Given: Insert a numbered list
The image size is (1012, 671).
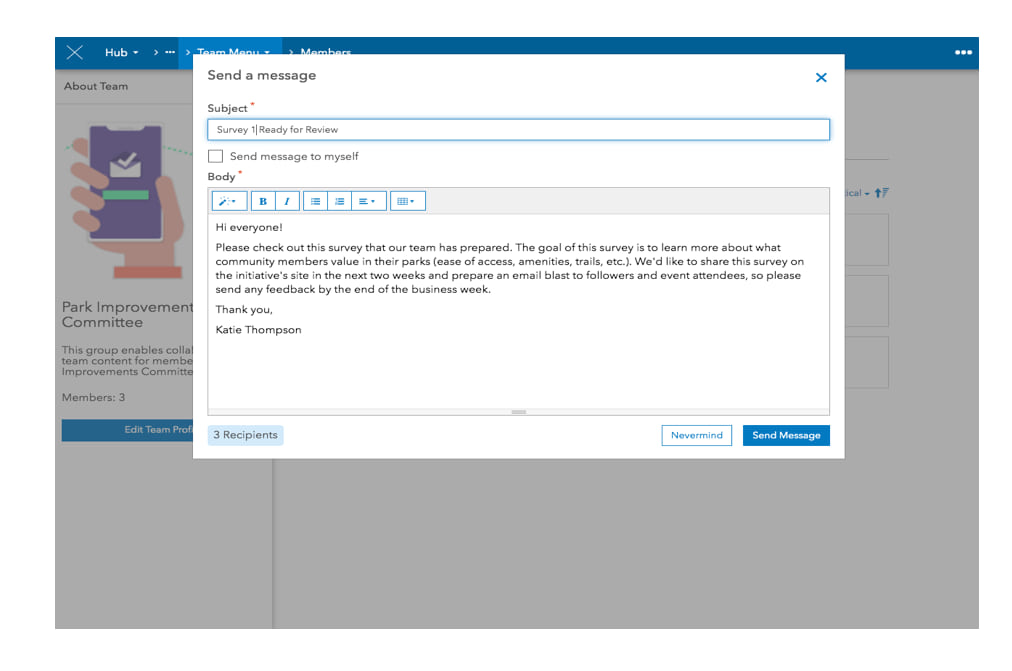Looking at the screenshot, I should pos(340,200).
